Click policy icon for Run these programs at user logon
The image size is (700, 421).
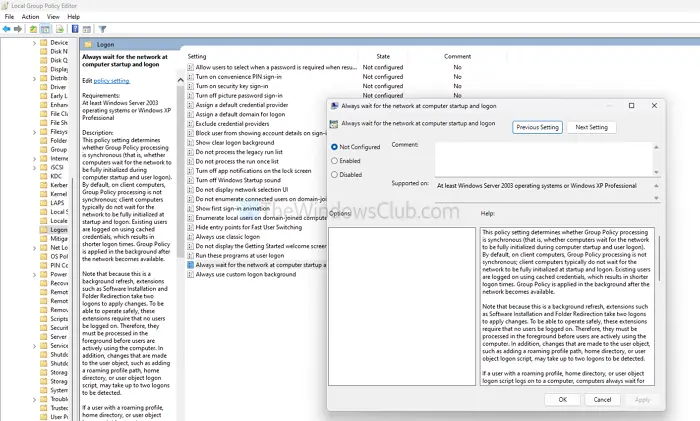point(191,255)
